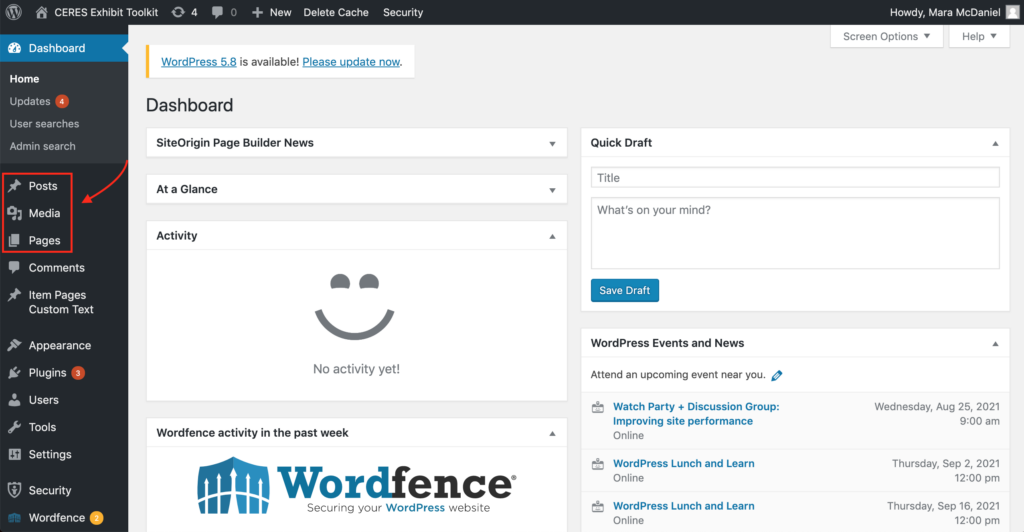This screenshot has height=532, width=1024.
Task: Click the pencil icon beside upcoming event text
Action: [777, 376]
